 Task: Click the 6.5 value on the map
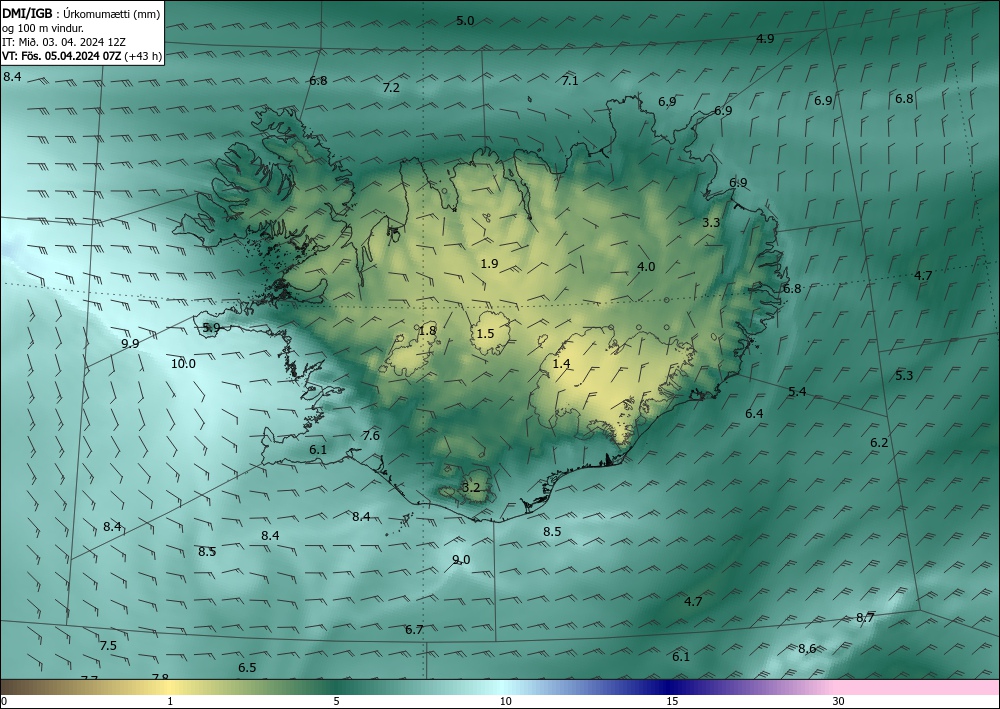coord(247,668)
